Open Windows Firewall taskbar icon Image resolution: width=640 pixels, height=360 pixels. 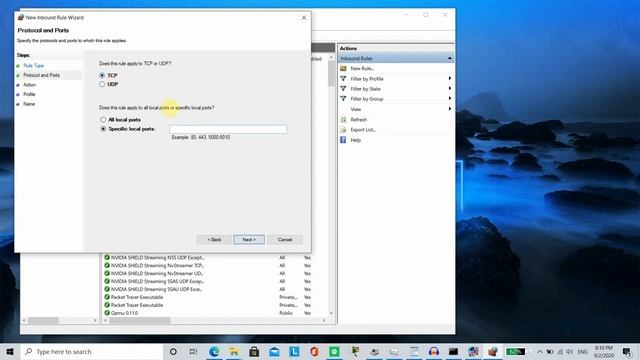(x=493, y=351)
